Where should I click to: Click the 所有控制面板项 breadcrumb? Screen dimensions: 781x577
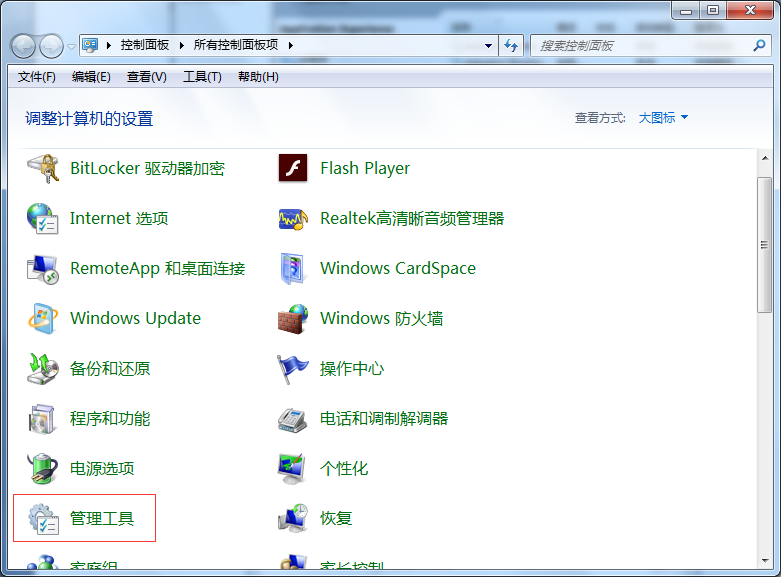236,45
